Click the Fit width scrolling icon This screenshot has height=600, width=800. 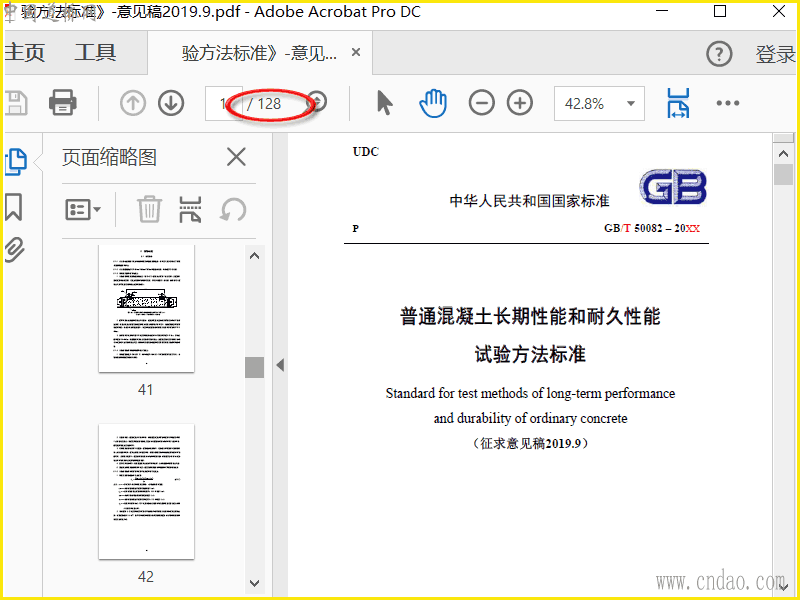pos(678,103)
